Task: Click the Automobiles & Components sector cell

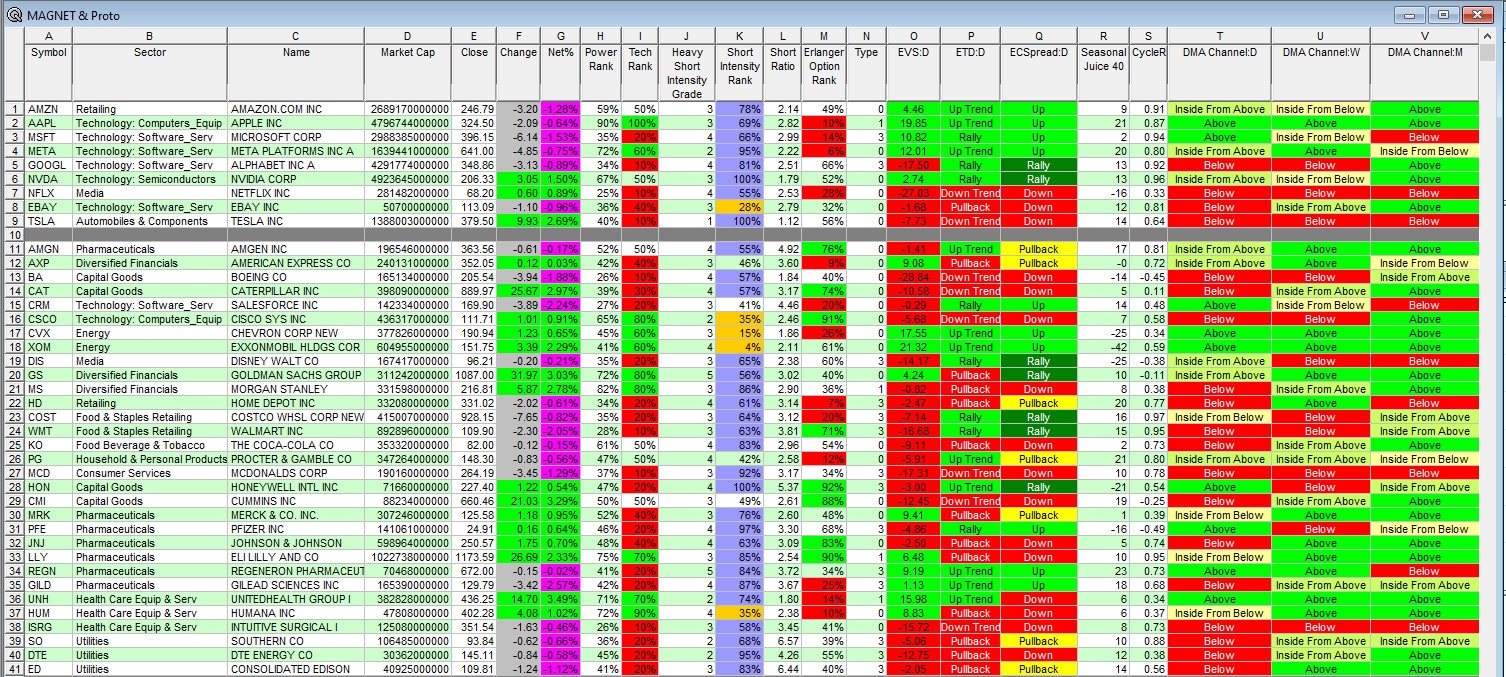Action: pos(150,221)
